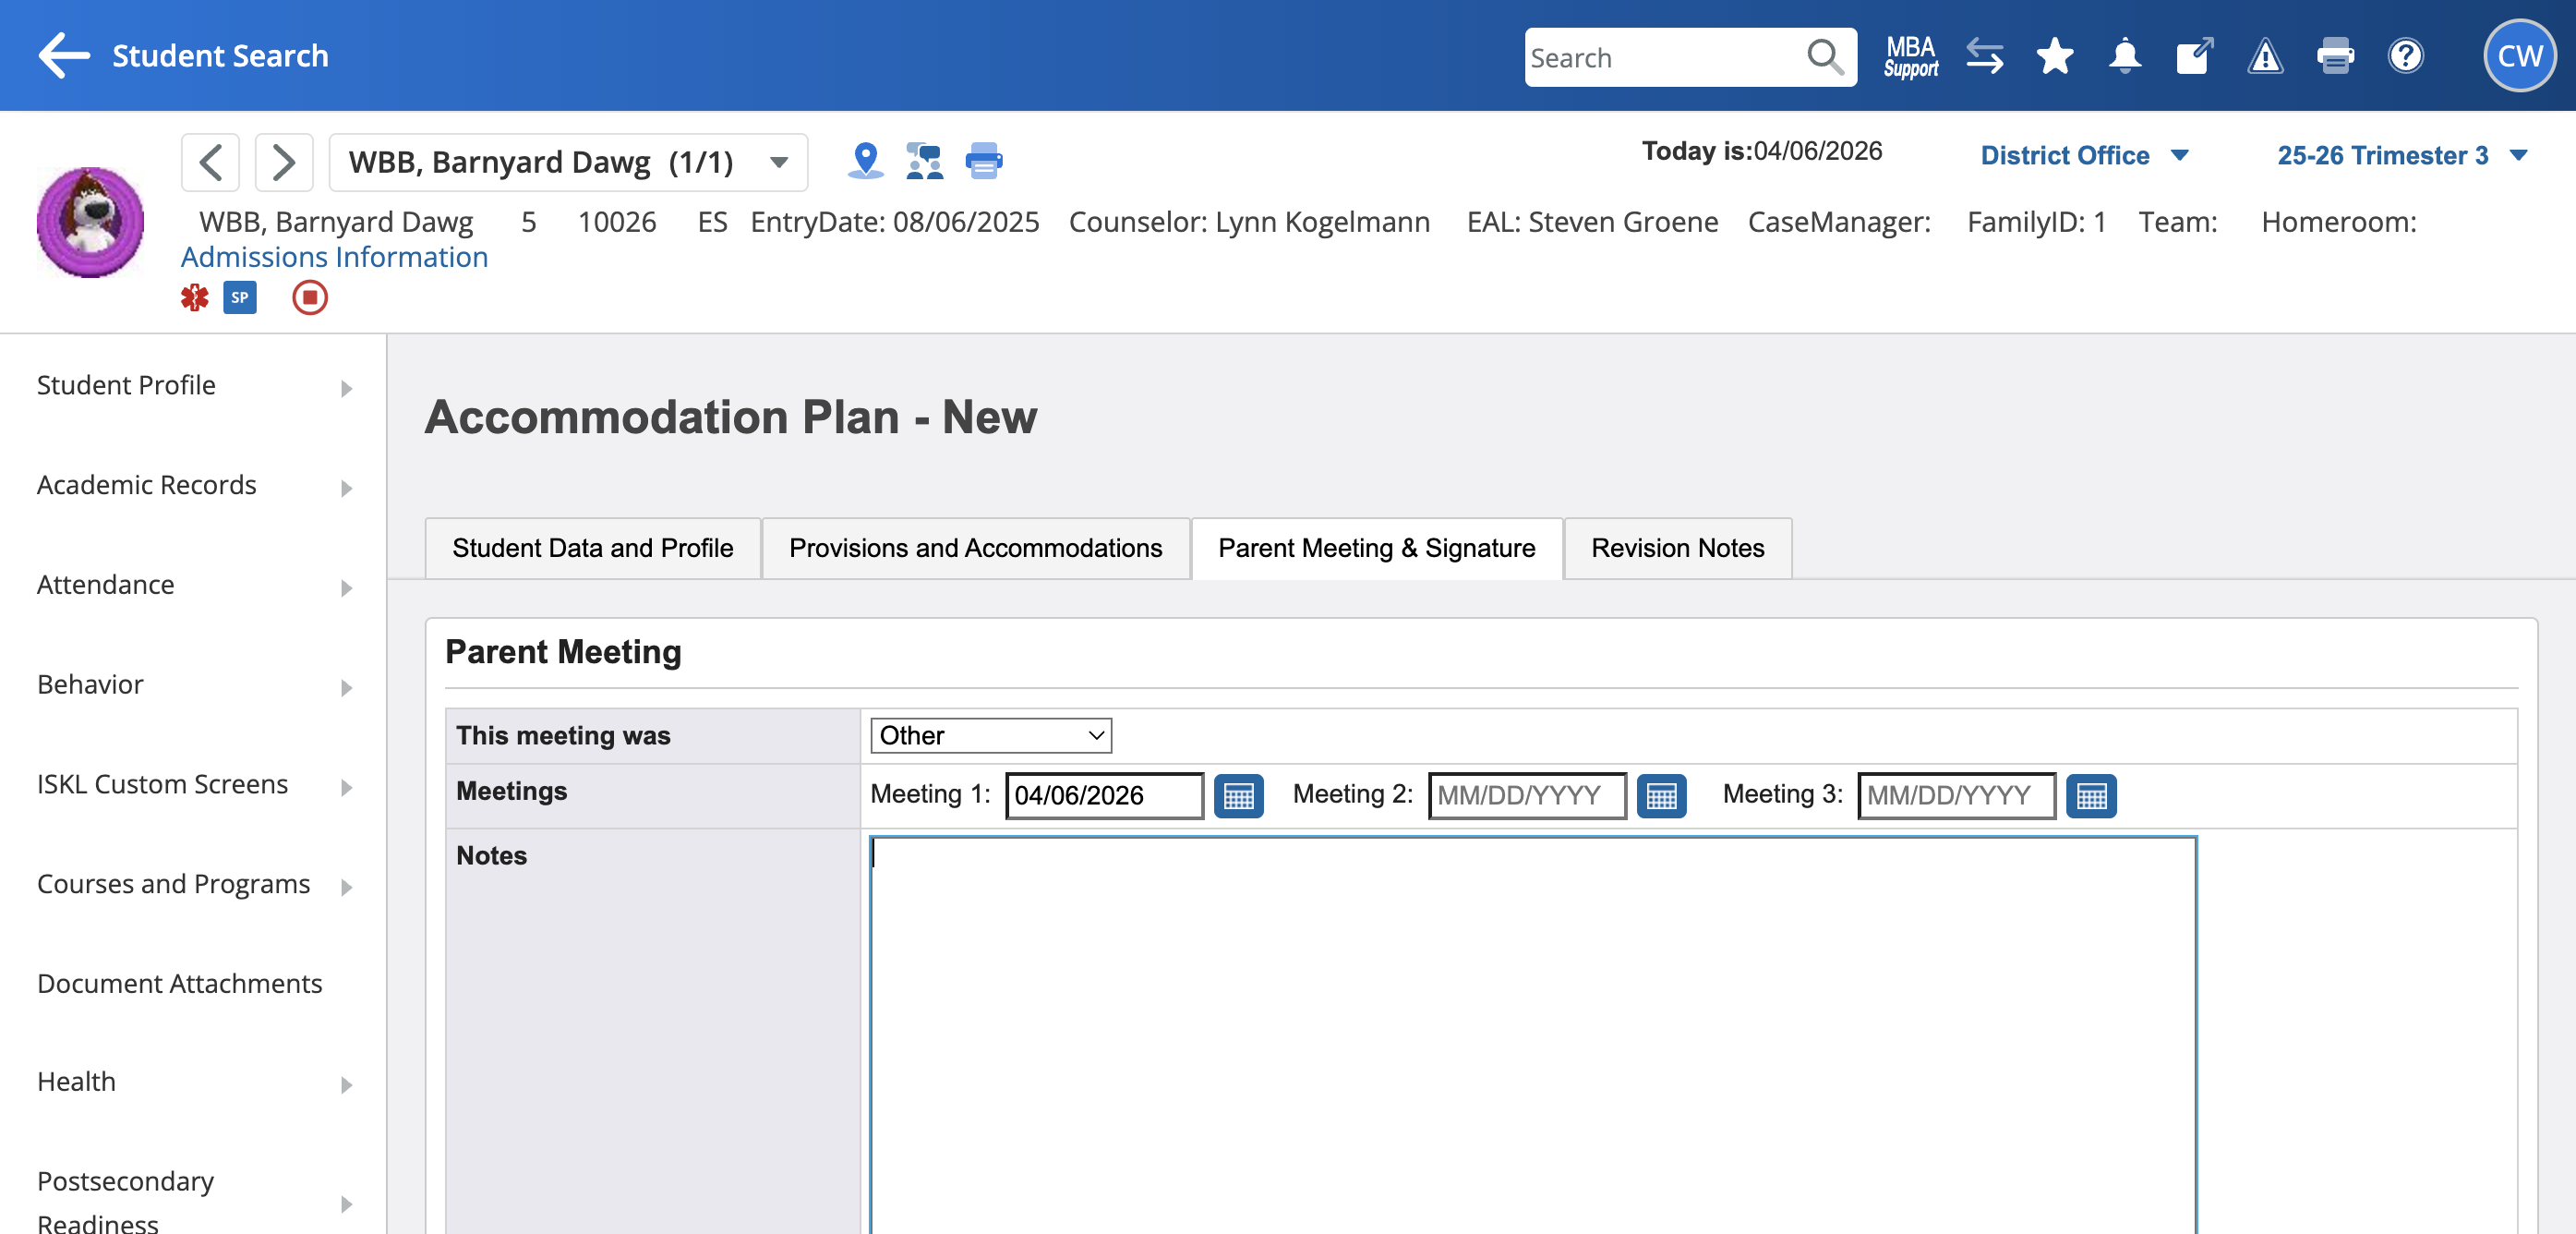Open the 'This meeting was' dropdown
Image resolution: width=2576 pixels, height=1234 pixels.
pos(990,735)
